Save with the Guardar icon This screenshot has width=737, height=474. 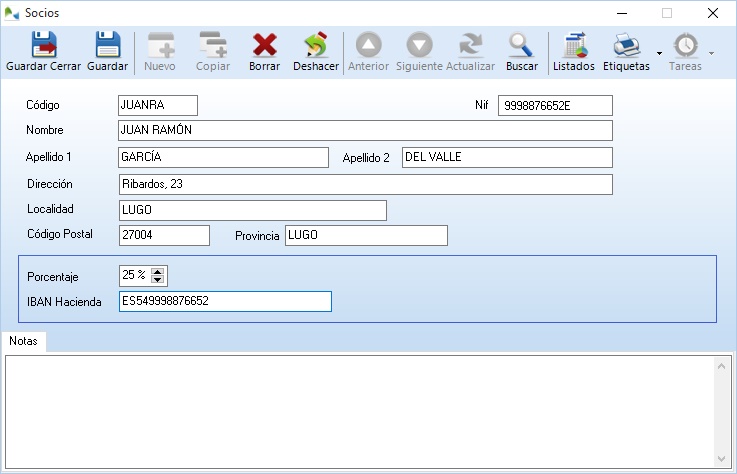[108, 45]
